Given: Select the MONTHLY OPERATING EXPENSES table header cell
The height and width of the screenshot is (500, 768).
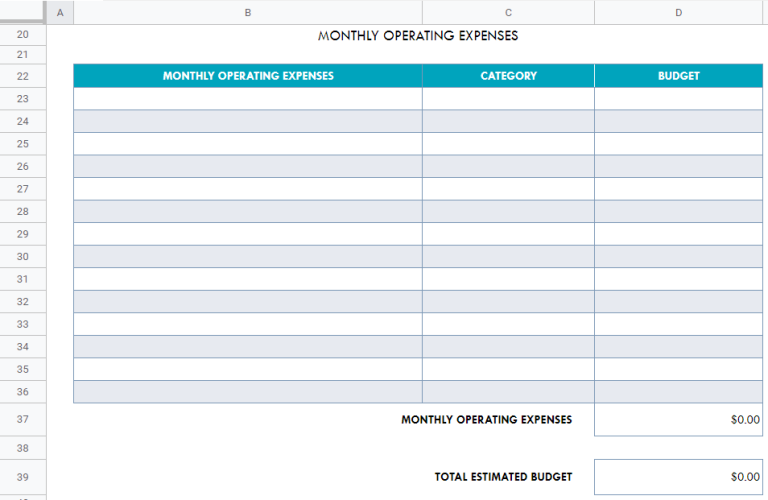Looking at the screenshot, I should [x=248, y=76].
